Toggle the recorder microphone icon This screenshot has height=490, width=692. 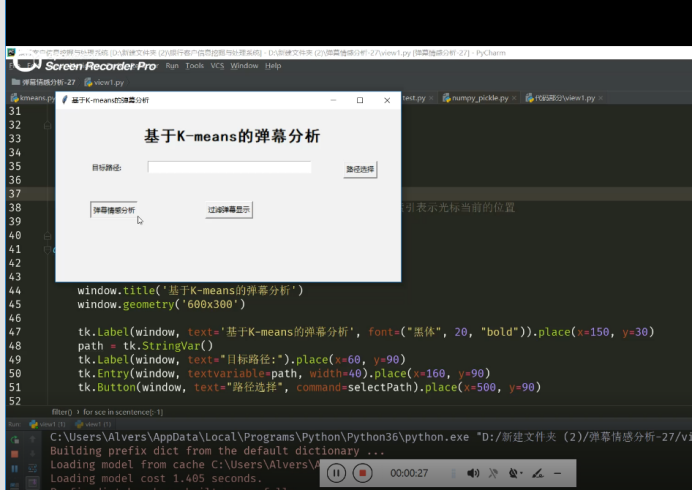493,473
